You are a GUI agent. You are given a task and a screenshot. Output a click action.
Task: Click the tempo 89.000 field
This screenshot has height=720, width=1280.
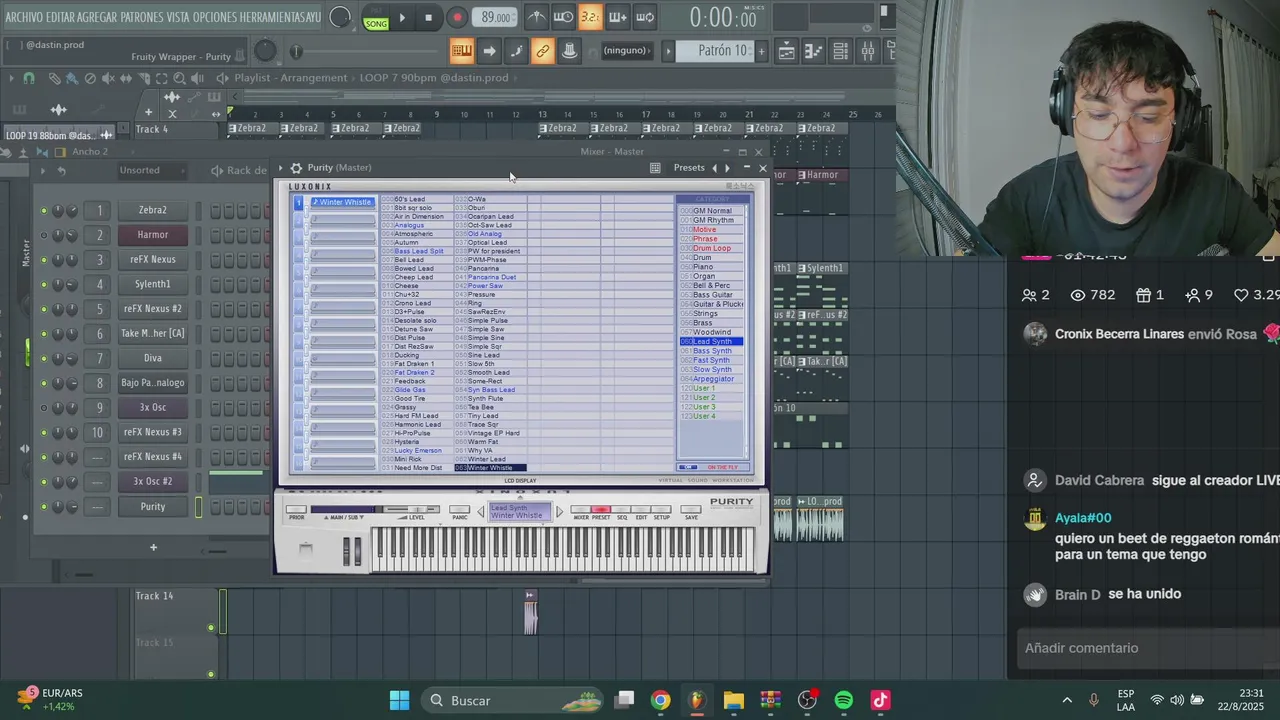pyautogui.click(x=495, y=18)
